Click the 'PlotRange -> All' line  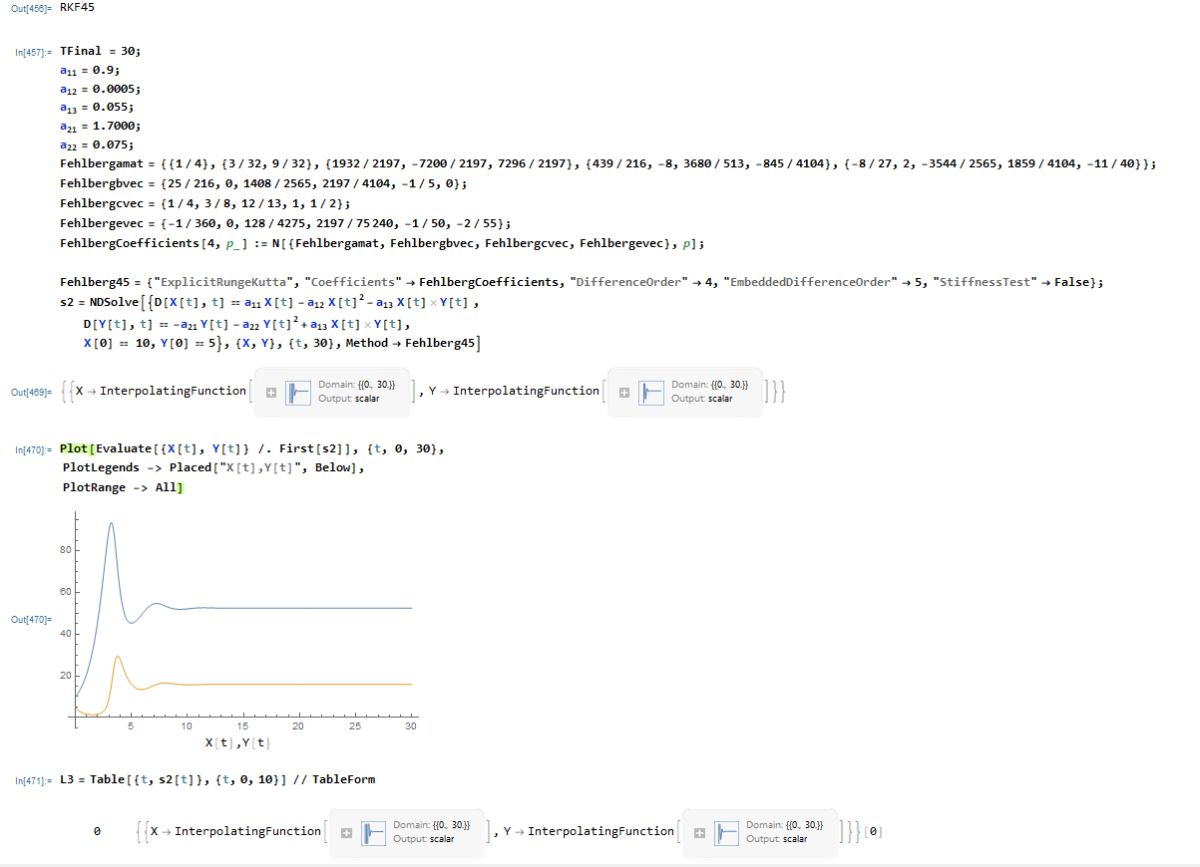(x=123, y=488)
